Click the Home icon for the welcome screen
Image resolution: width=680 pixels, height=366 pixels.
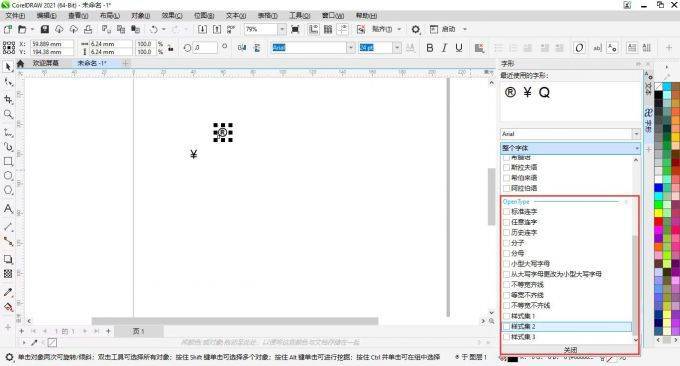(x=20, y=63)
